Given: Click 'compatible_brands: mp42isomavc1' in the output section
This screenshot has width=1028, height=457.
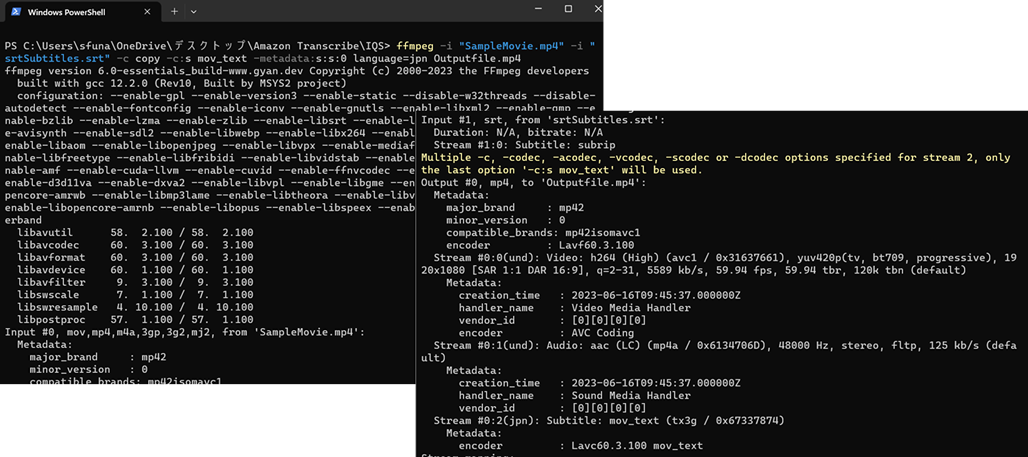Looking at the screenshot, I should point(543,232).
